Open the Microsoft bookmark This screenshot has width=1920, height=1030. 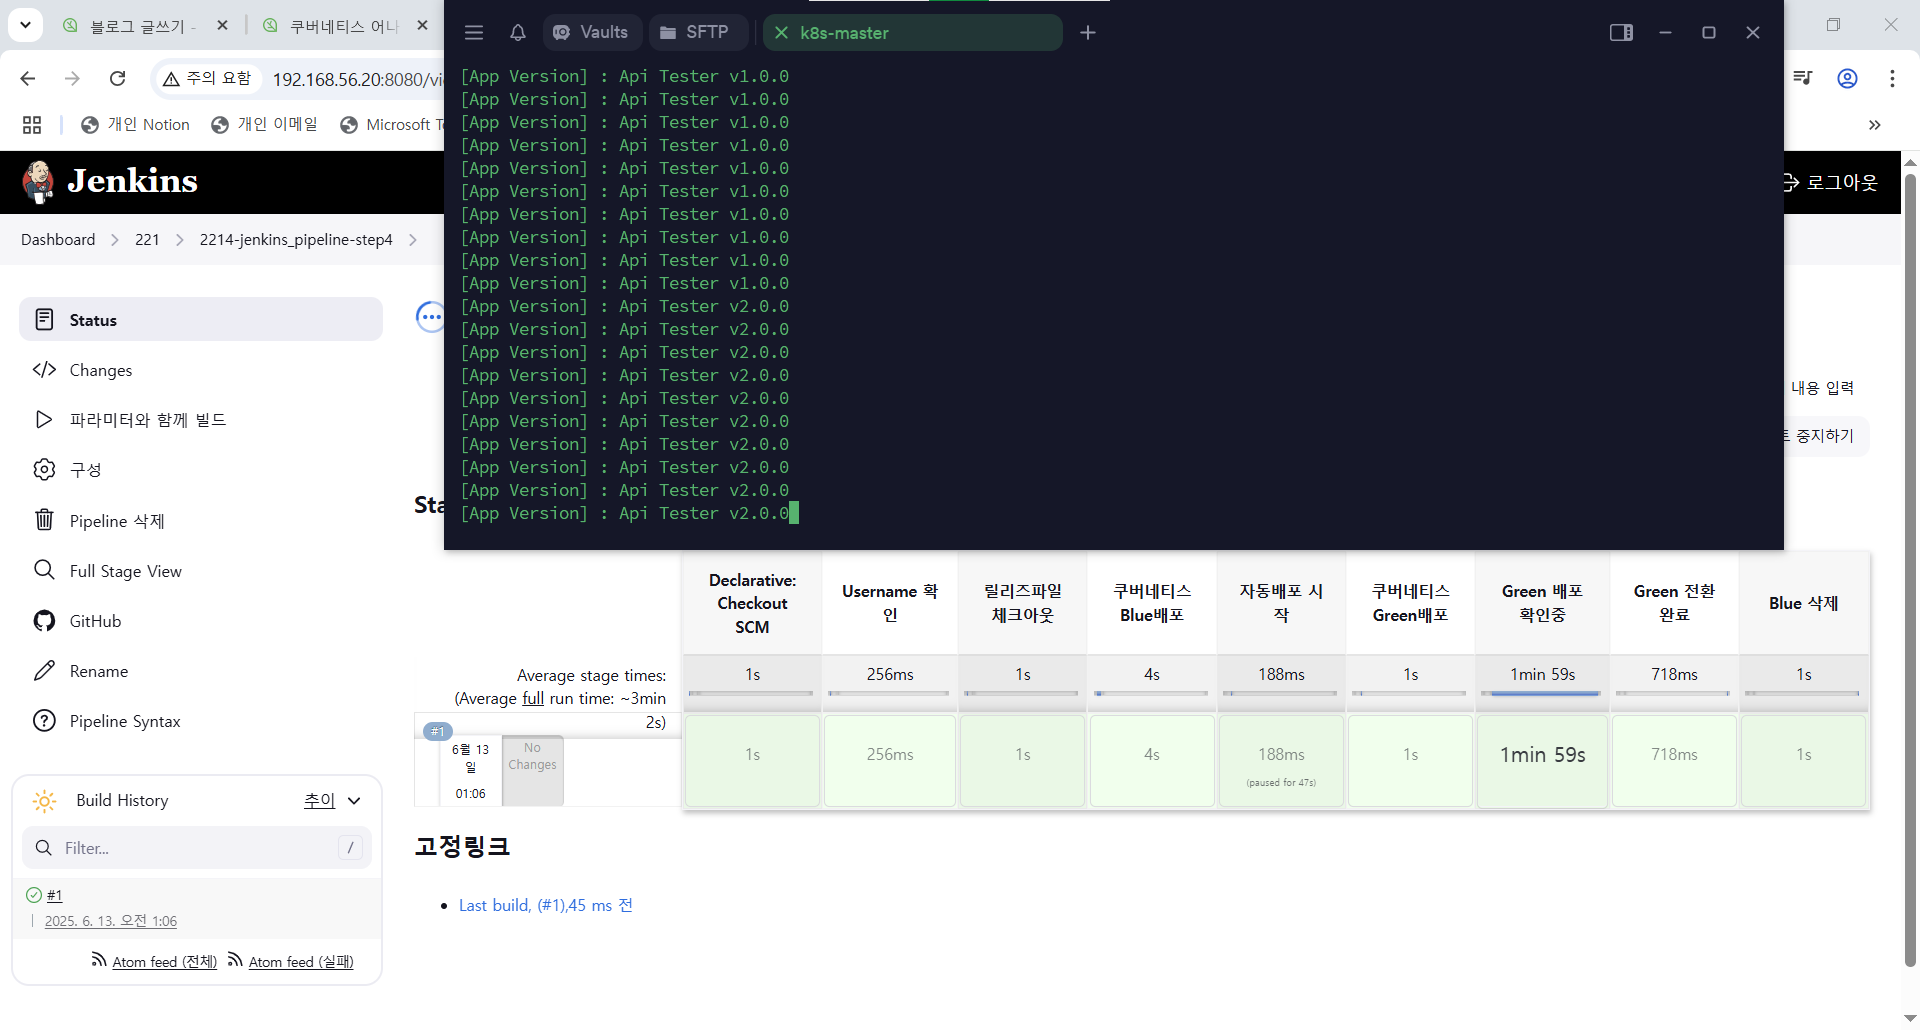click(x=391, y=124)
